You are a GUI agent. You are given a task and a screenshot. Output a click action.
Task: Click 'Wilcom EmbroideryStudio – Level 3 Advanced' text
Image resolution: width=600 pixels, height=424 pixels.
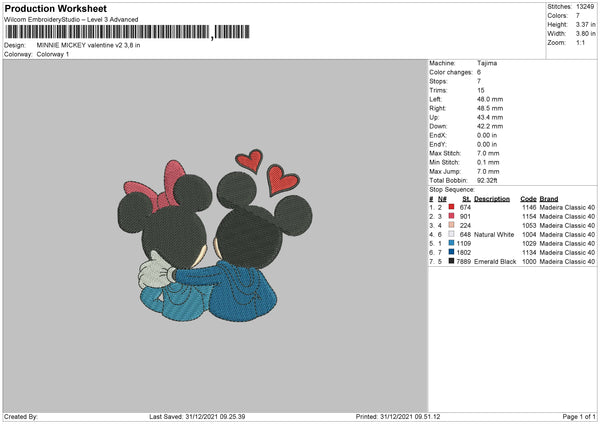[x=71, y=20]
